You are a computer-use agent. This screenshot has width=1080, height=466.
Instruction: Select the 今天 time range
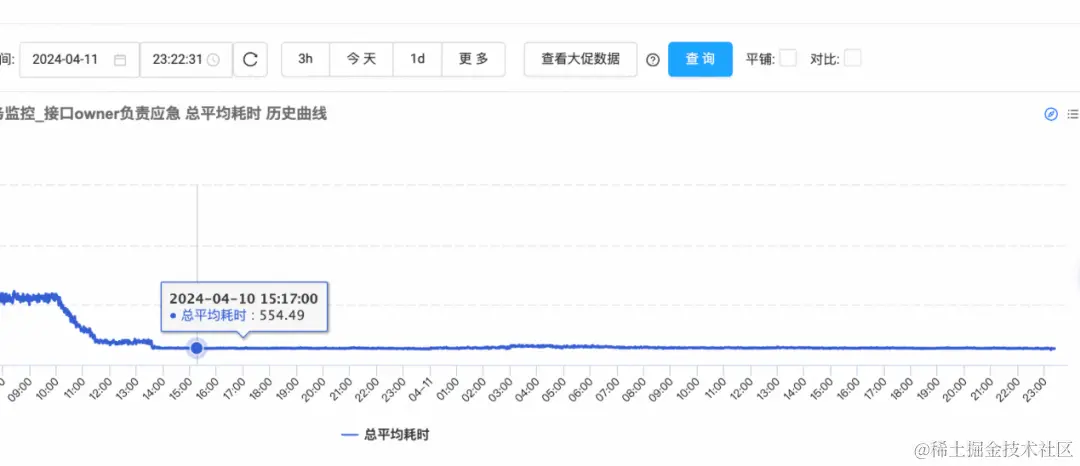click(362, 59)
